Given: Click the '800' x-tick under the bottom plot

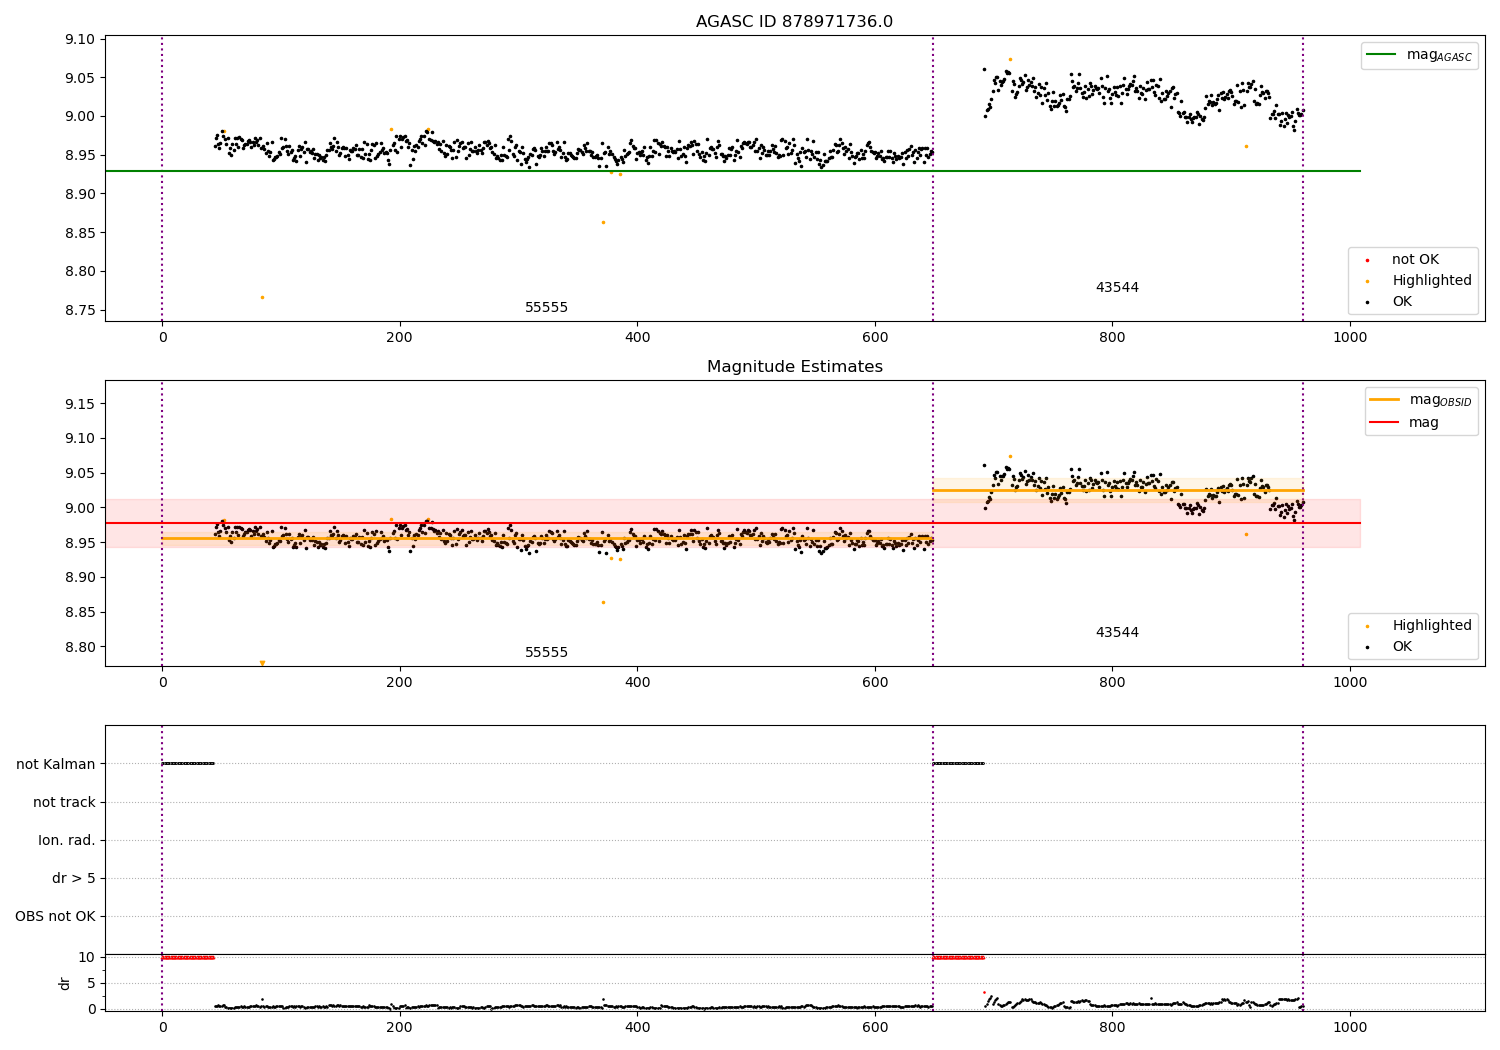Looking at the screenshot, I should (1112, 1027).
